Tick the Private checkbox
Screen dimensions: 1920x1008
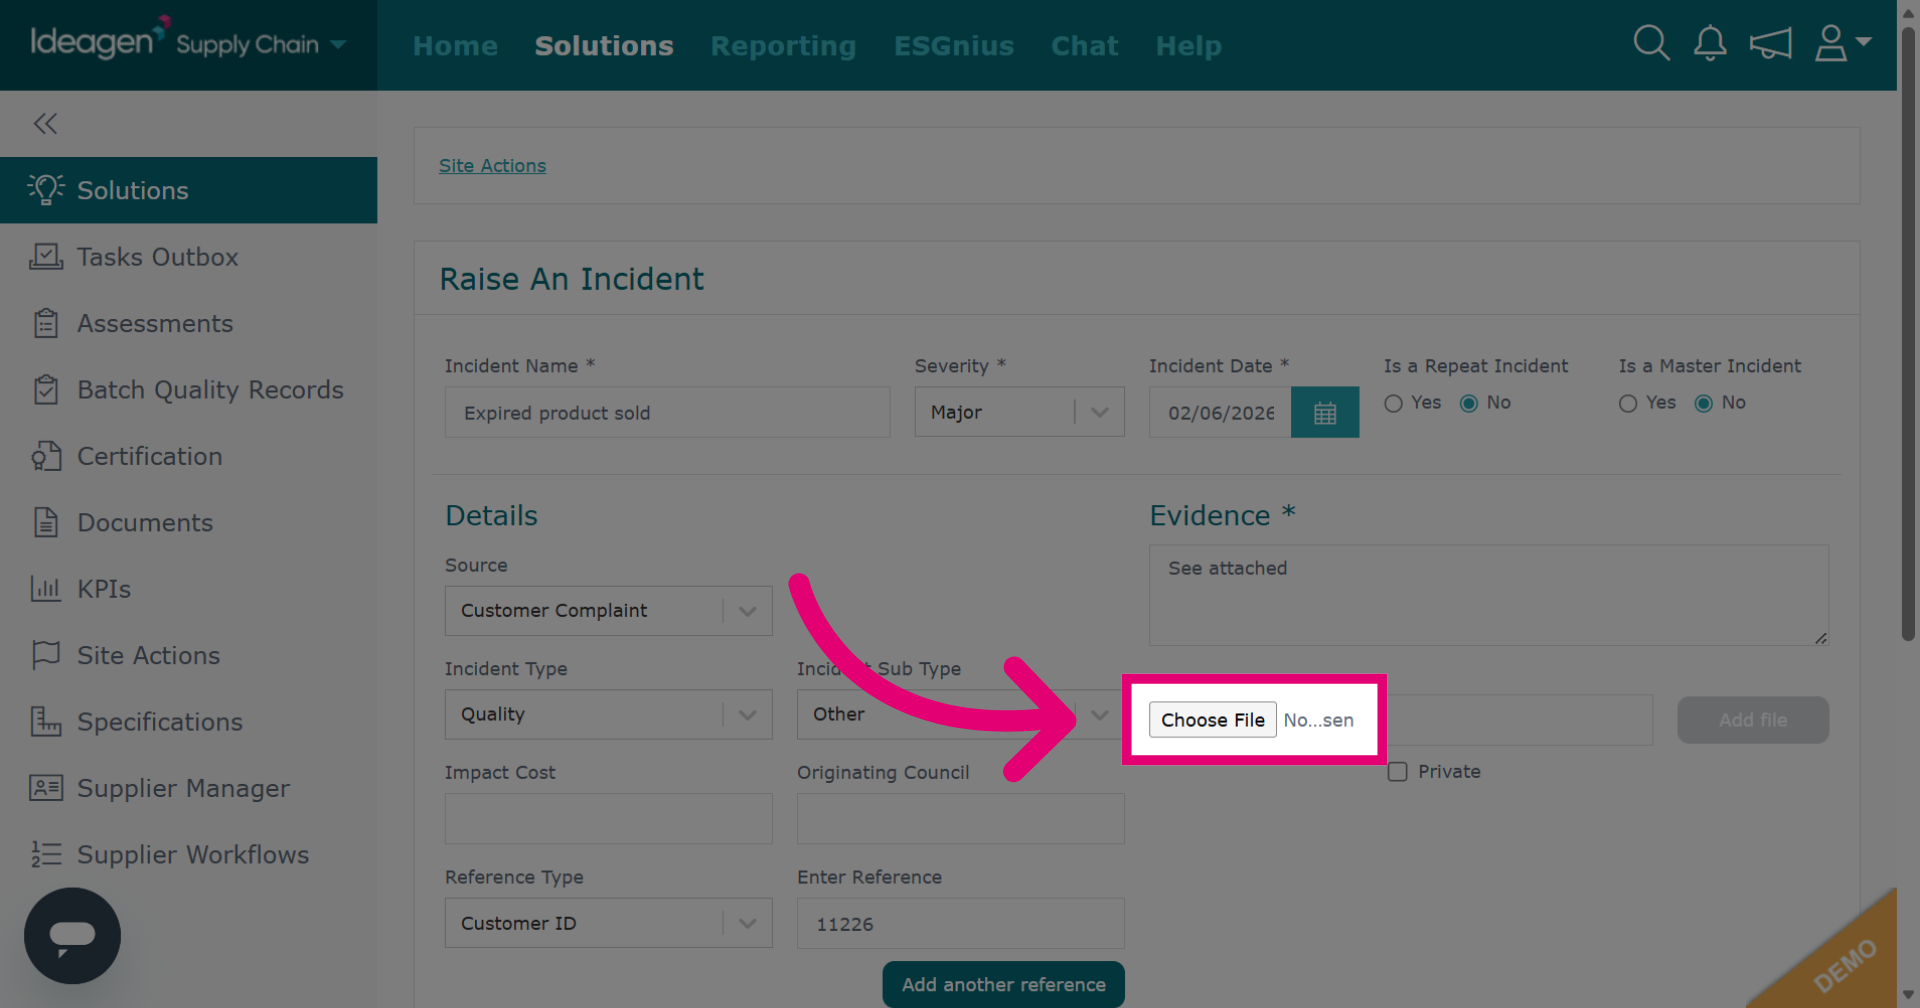pos(1398,772)
